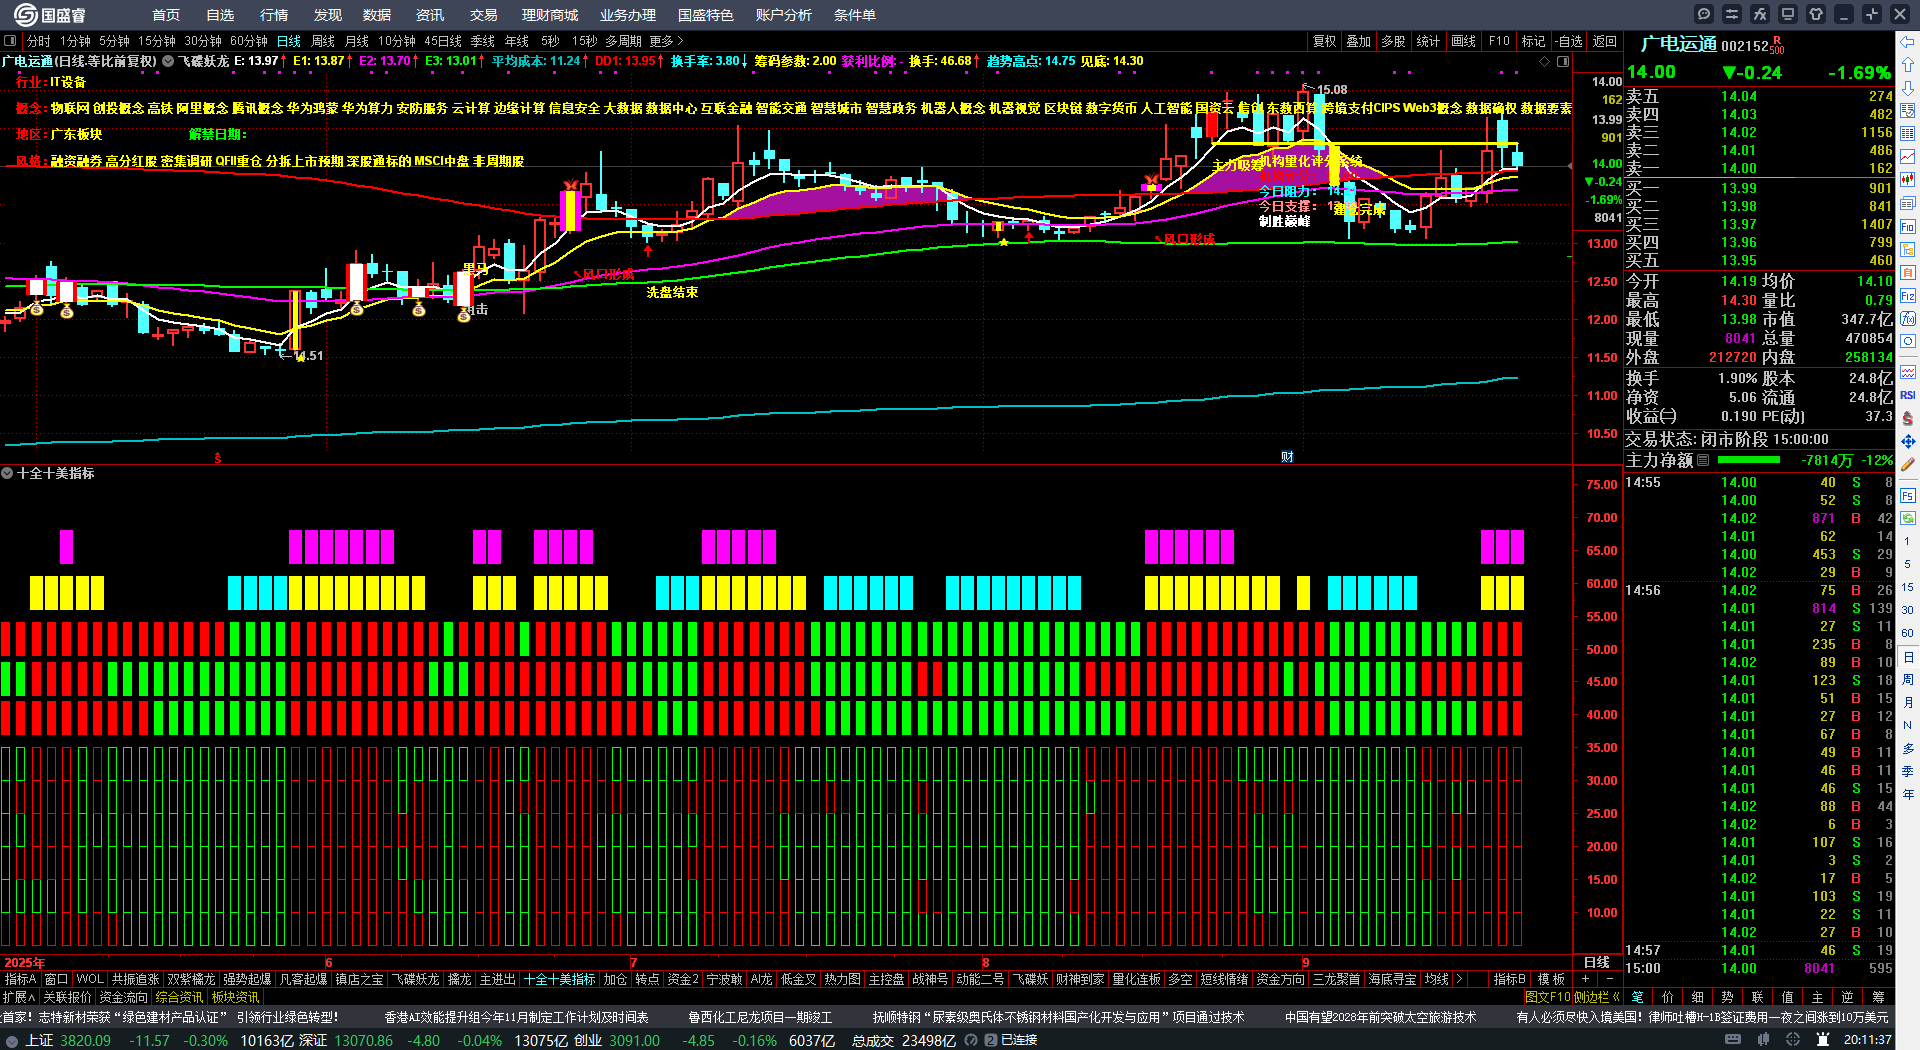The height and width of the screenshot is (1050, 1920).
Task: Open the skin shirt icon in title bar
Action: pyautogui.click(x=1816, y=14)
